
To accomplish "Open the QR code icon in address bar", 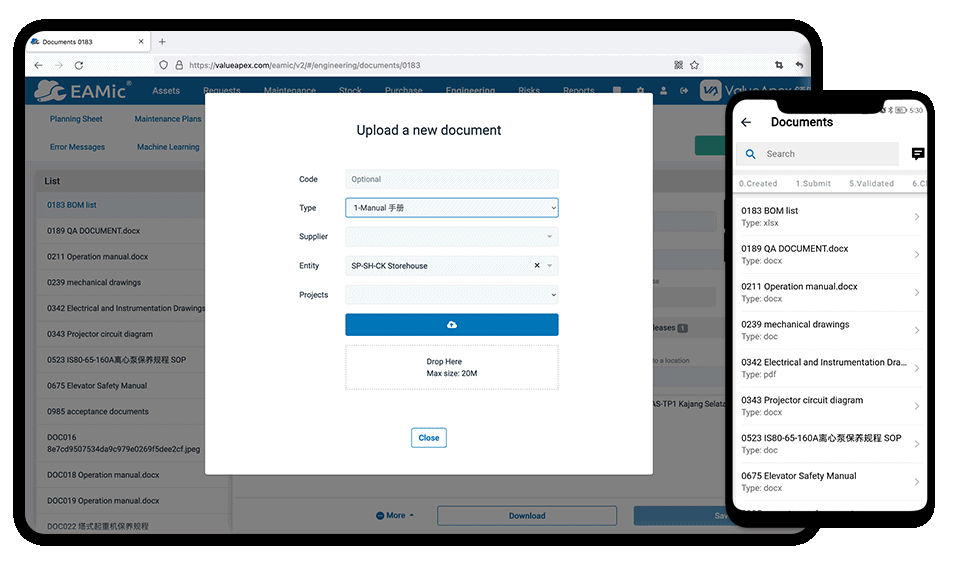I will [678, 65].
